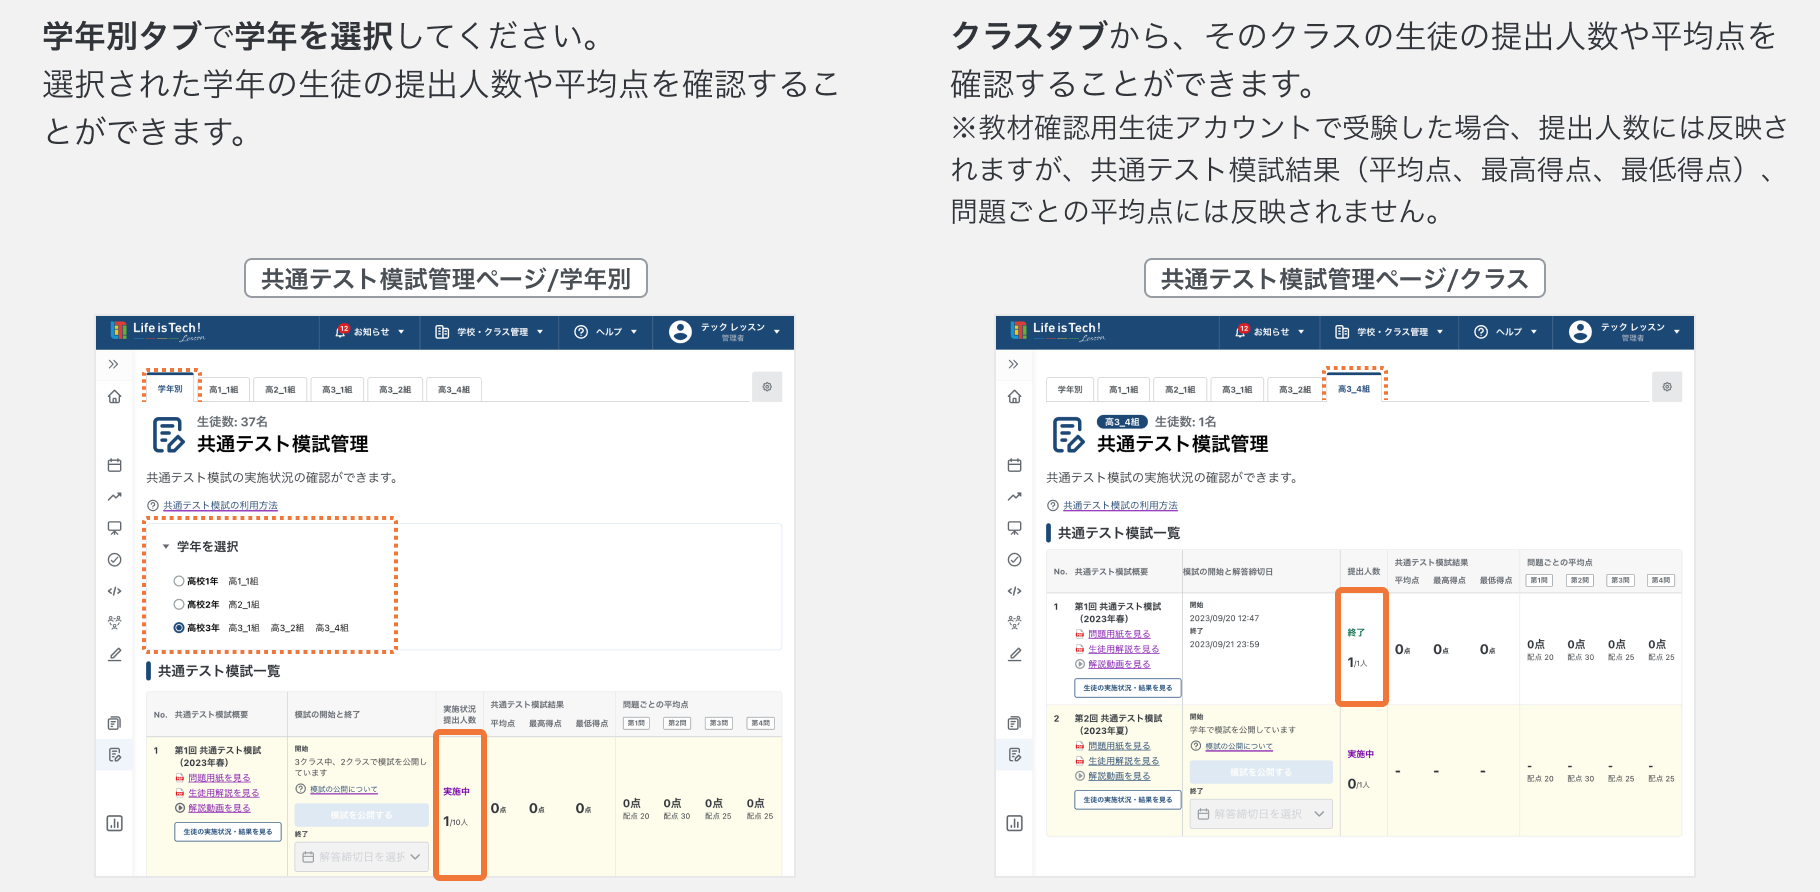Click the 第1問 column header in the left screenshot
The image size is (1820, 892).
tap(637, 723)
